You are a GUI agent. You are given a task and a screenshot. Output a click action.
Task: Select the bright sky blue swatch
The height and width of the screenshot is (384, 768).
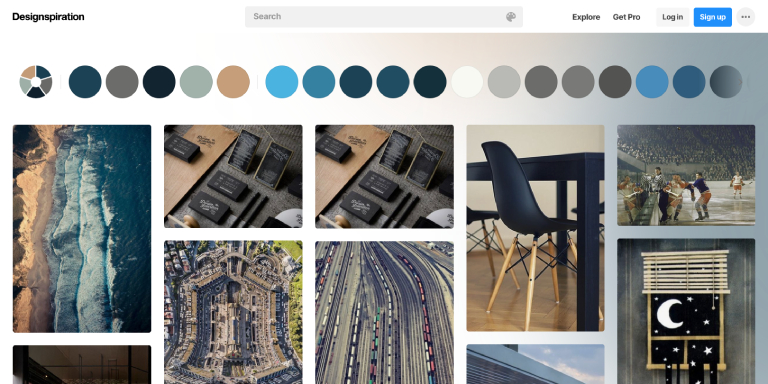point(282,82)
